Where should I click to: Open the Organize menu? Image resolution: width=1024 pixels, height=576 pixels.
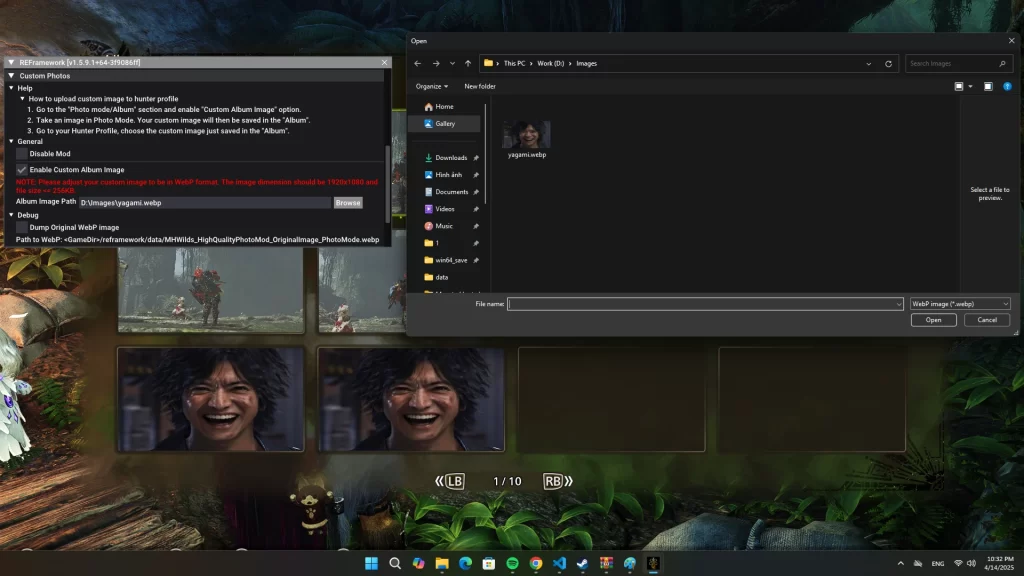(432, 86)
